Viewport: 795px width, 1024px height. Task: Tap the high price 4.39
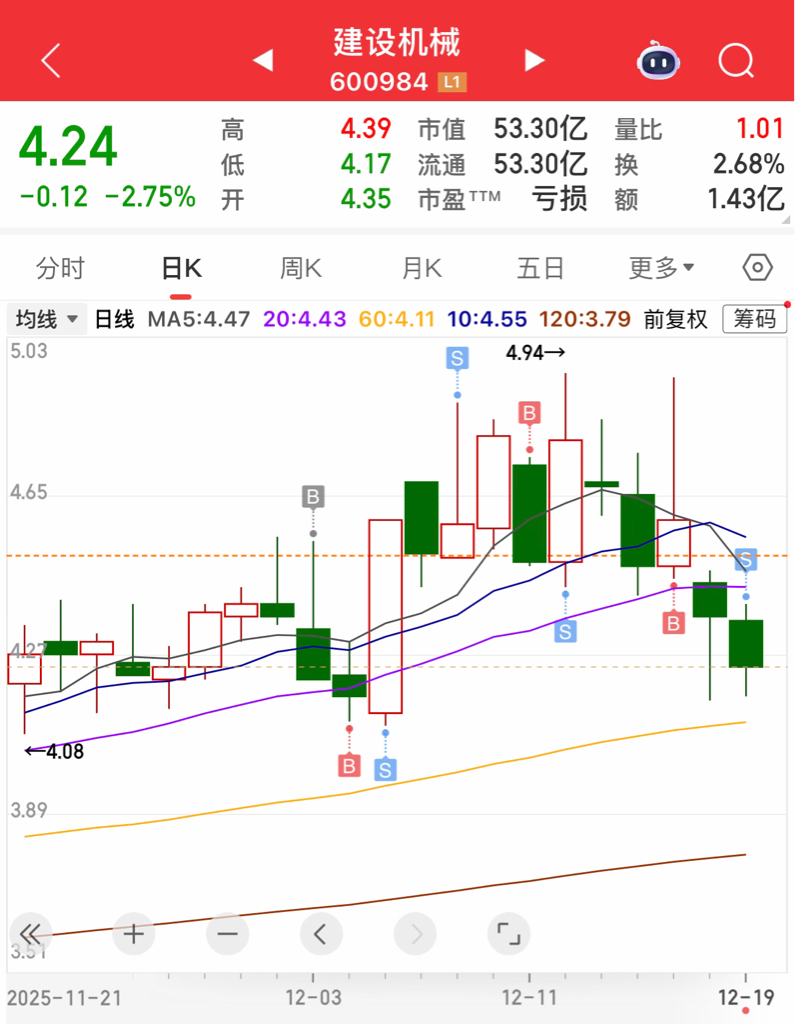click(366, 129)
